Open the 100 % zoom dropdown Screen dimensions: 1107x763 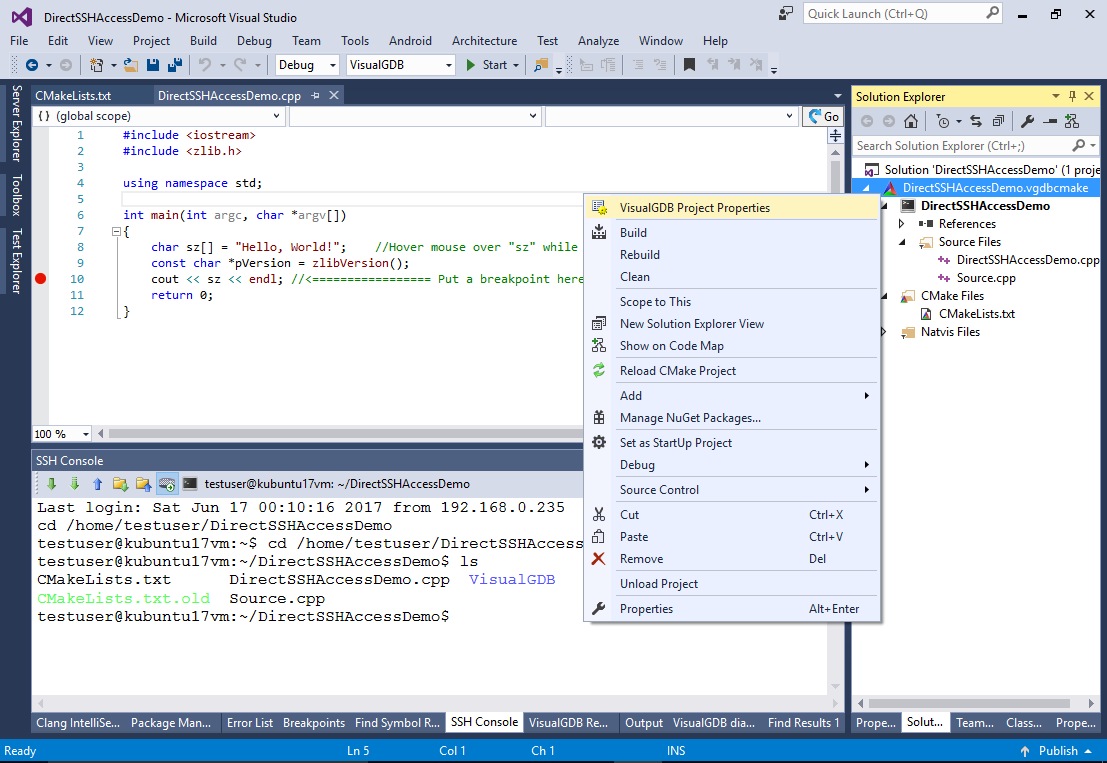click(x=85, y=434)
